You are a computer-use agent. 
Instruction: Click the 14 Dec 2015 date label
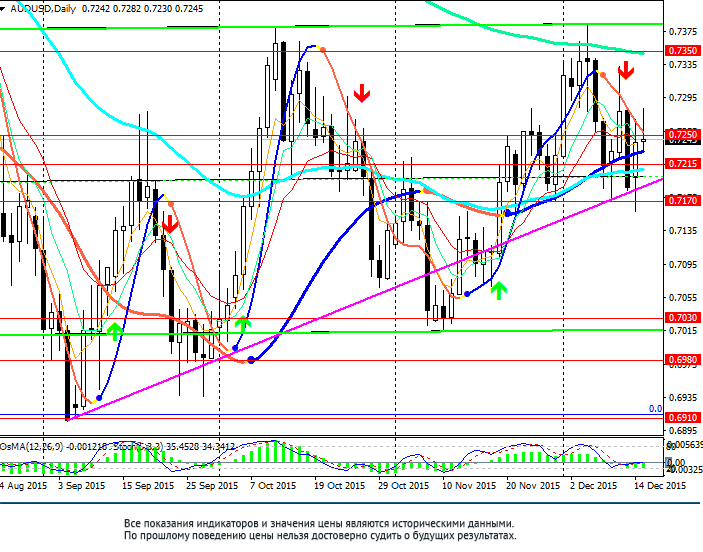(x=660, y=486)
